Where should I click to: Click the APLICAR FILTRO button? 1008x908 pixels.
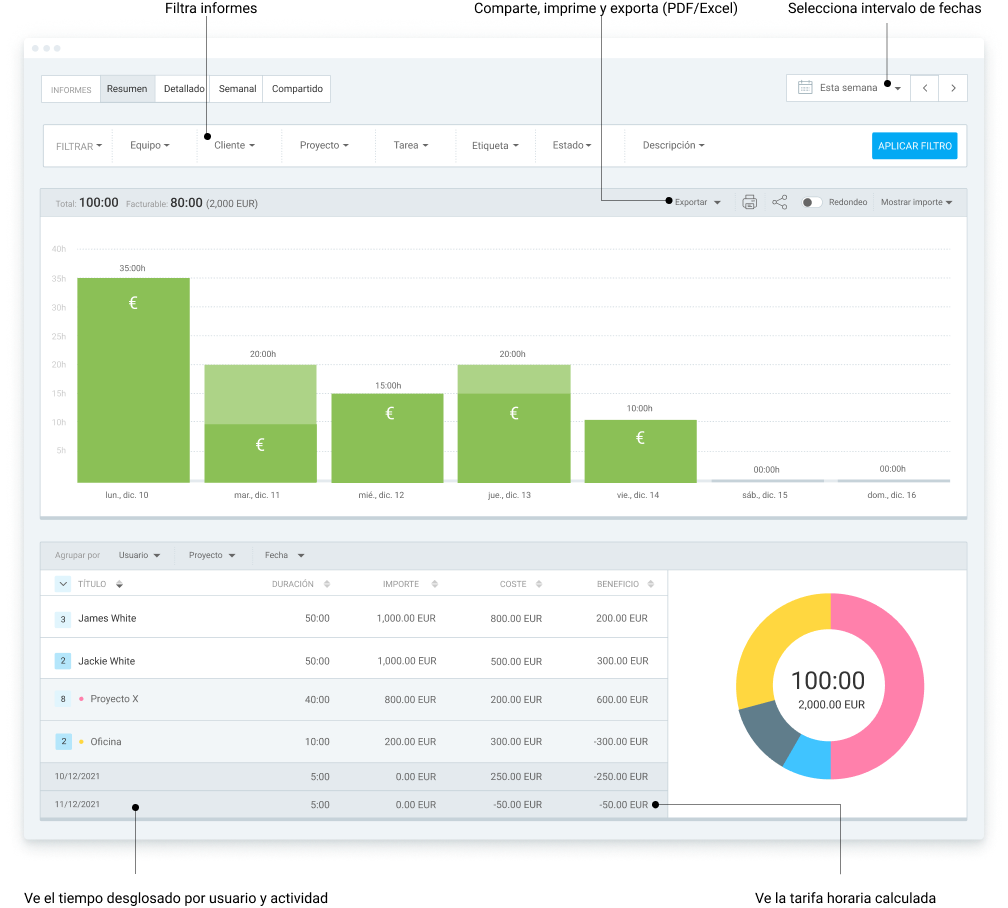914,146
